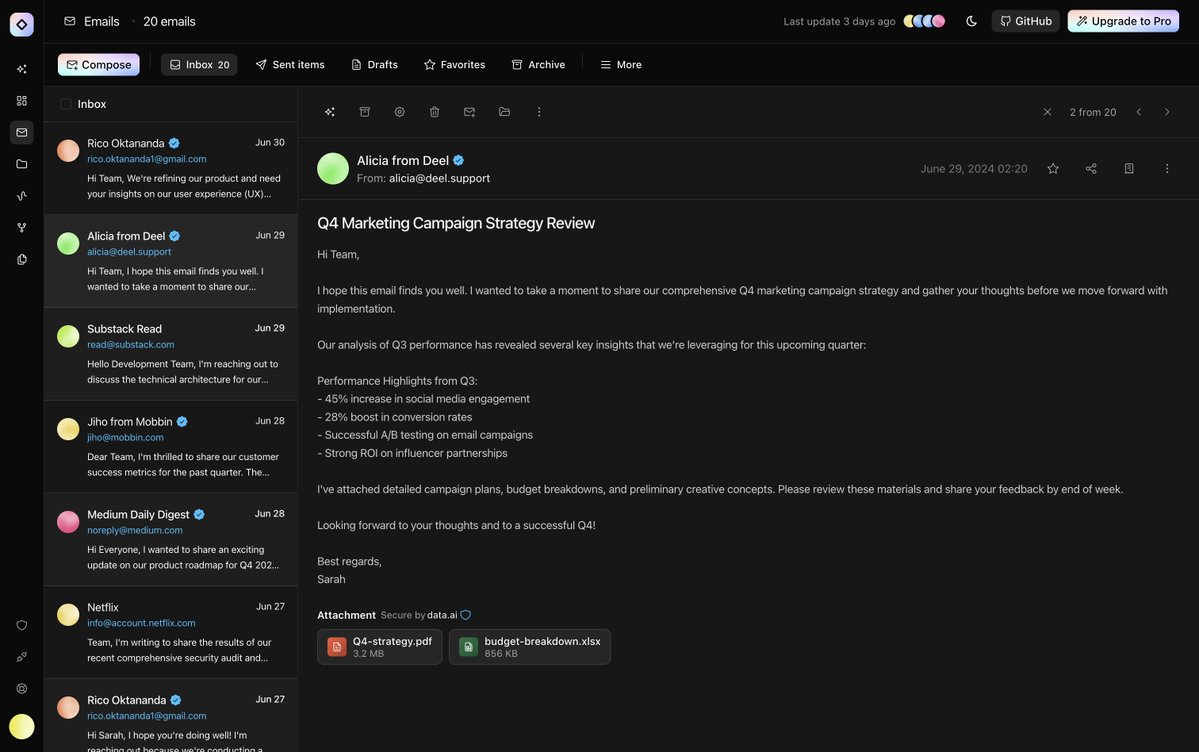Open the activity wave icon in sidebar
This screenshot has height=752, width=1199.
(21, 196)
